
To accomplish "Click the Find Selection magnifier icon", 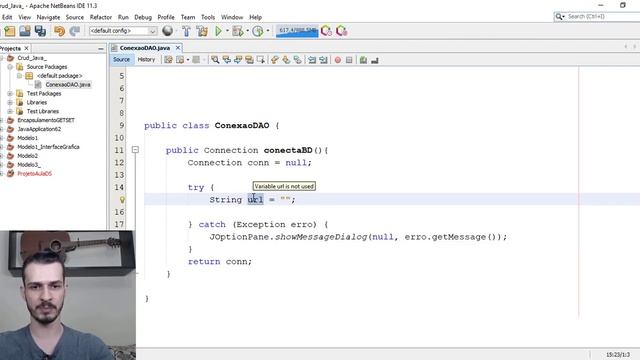I will (215, 60).
